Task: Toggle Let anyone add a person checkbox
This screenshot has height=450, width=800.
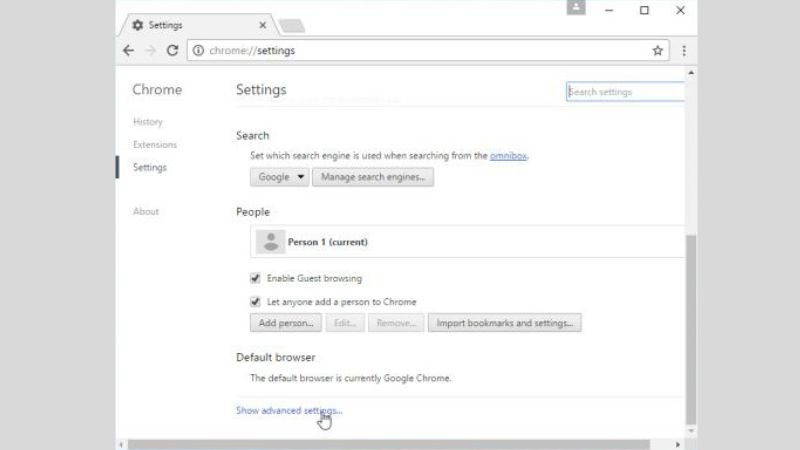Action: pos(255,301)
